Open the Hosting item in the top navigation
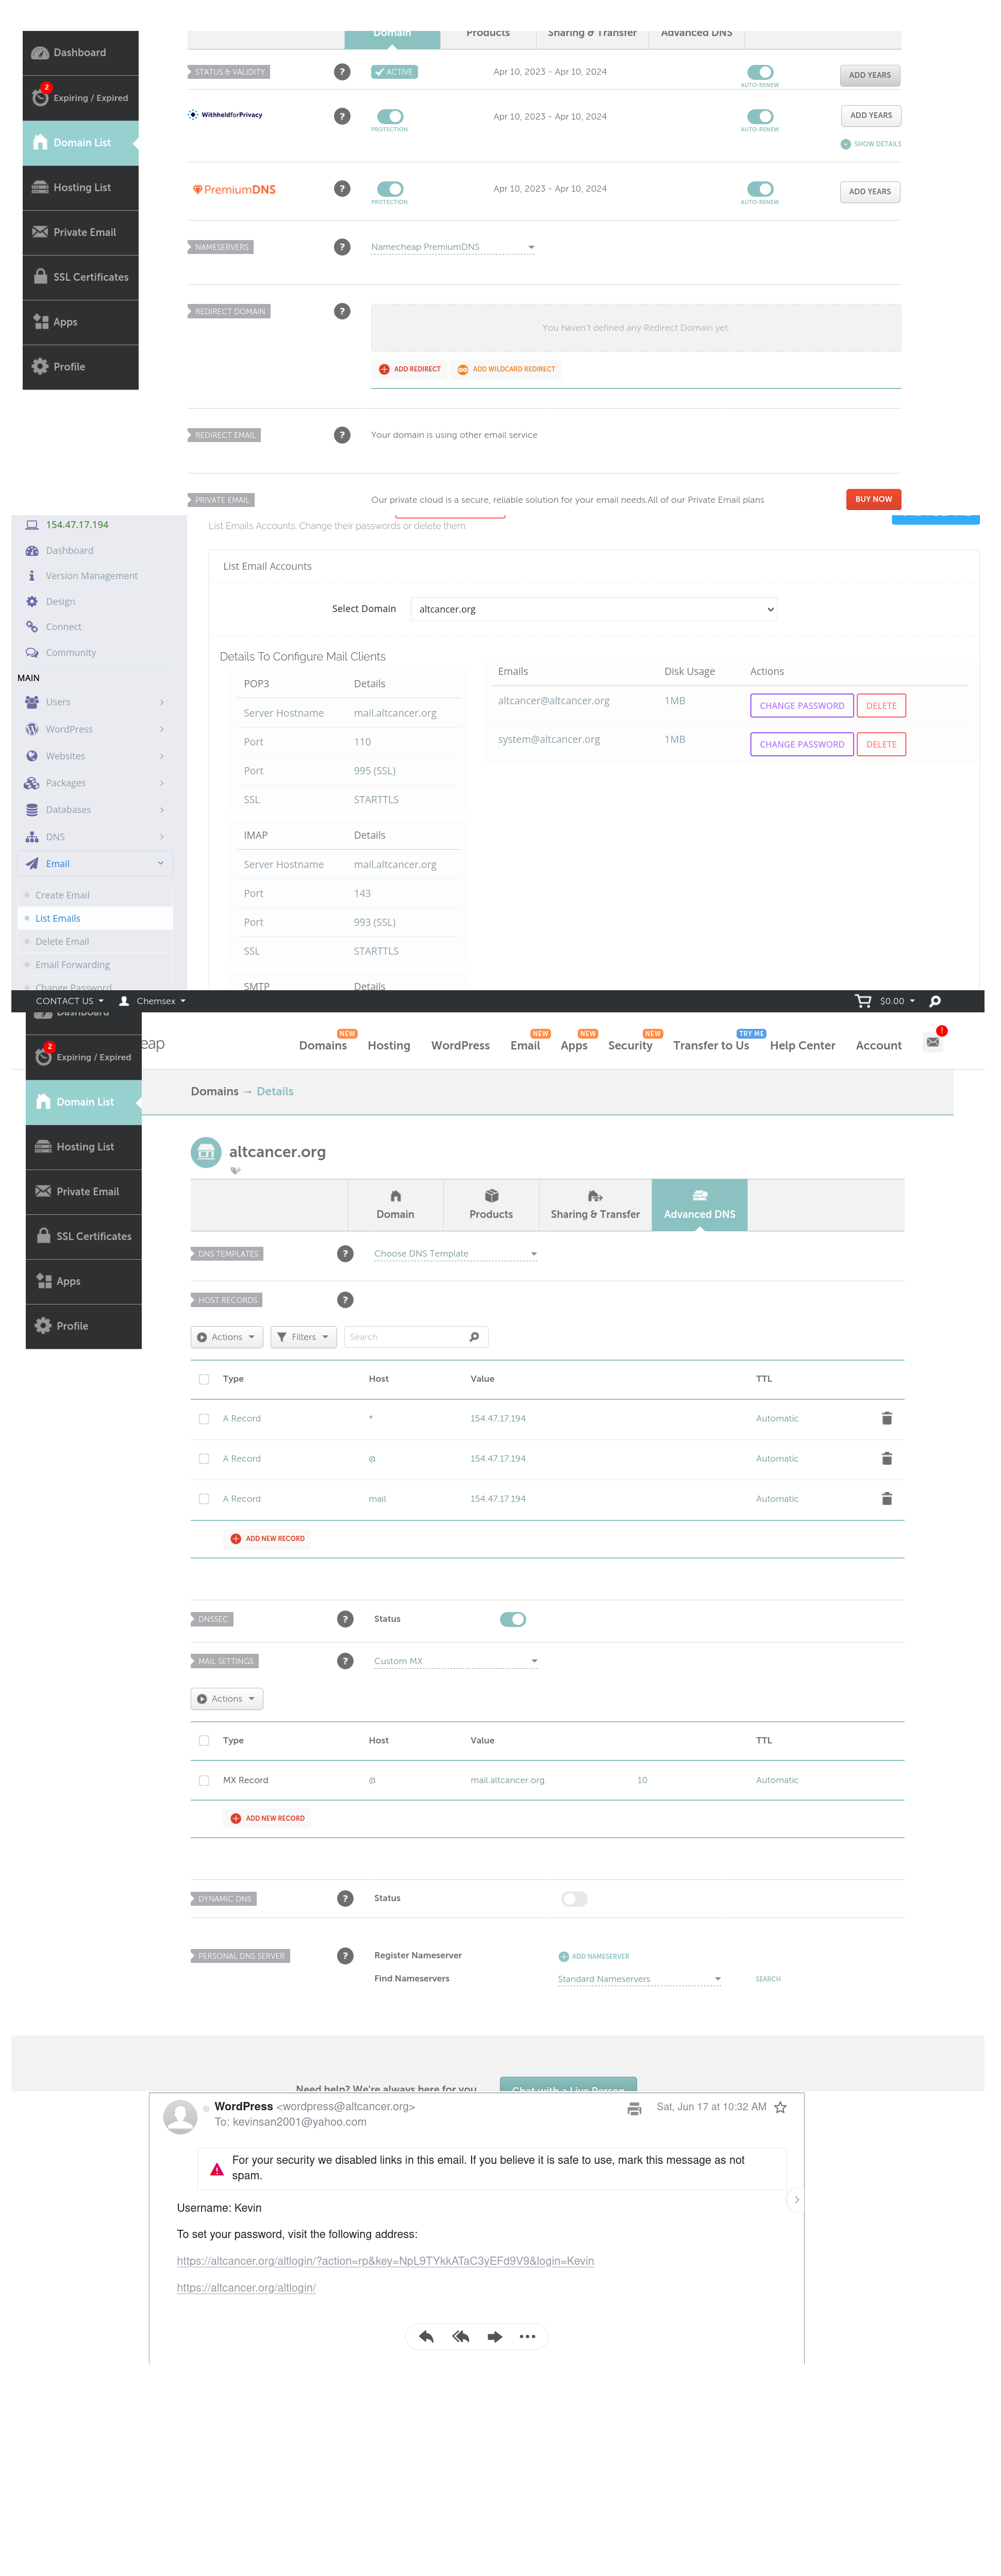Viewport: 1001px width, 2576px height. point(389,1045)
